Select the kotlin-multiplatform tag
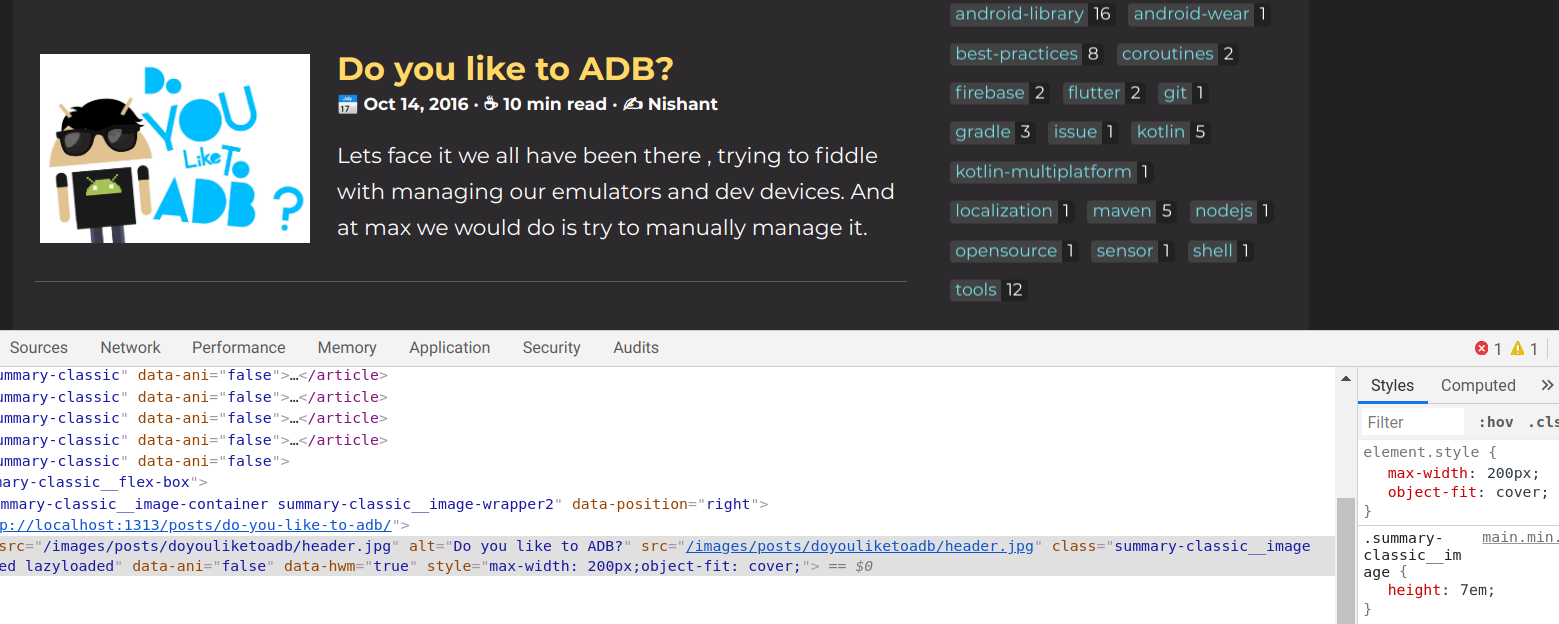Image resolution: width=1559 pixels, height=624 pixels. tap(1043, 172)
